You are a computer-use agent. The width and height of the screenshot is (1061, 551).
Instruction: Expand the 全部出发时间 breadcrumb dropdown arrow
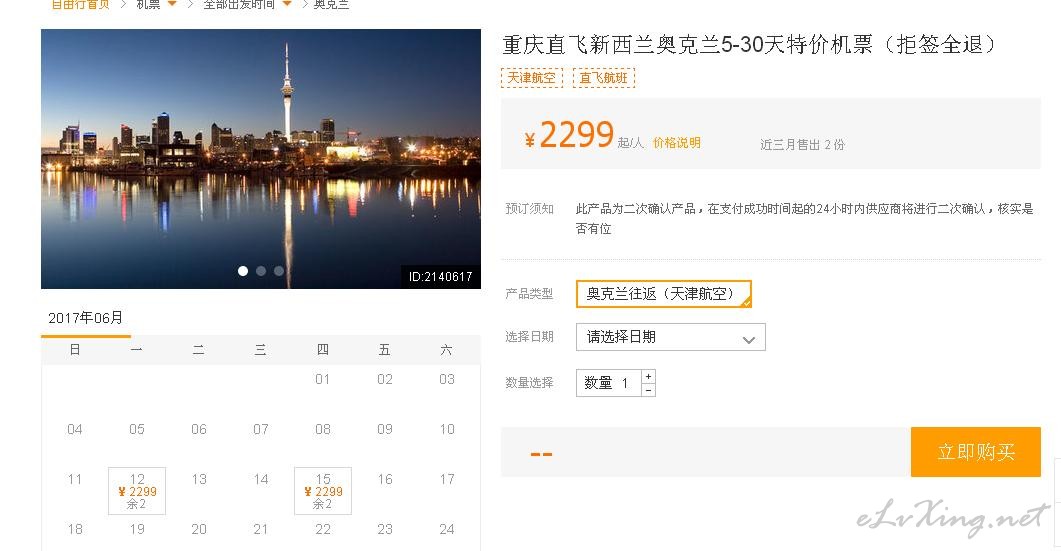click(x=287, y=4)
